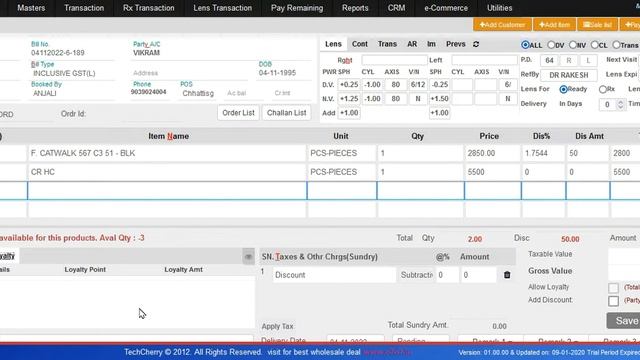
Task: Select the DV radio option
Action: pyautogui.click(x=551, y=45)
